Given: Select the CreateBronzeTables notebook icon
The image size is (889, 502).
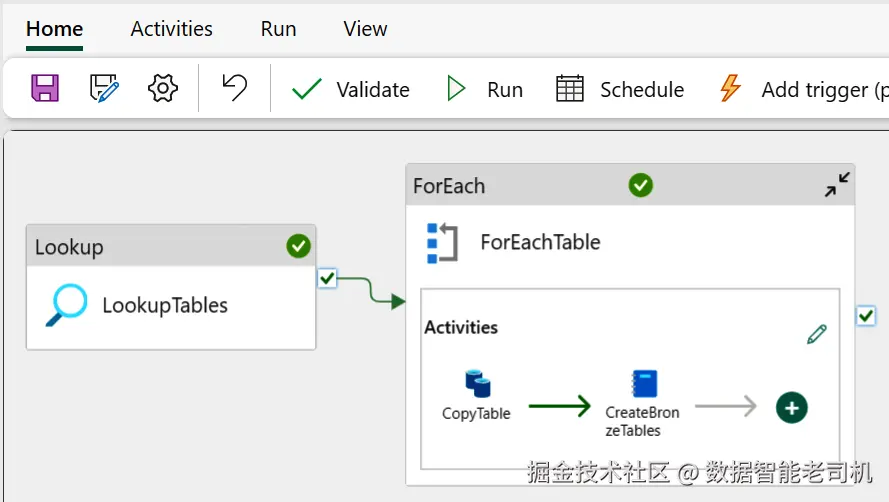Looking at the screenshot, I should [644, 384].
